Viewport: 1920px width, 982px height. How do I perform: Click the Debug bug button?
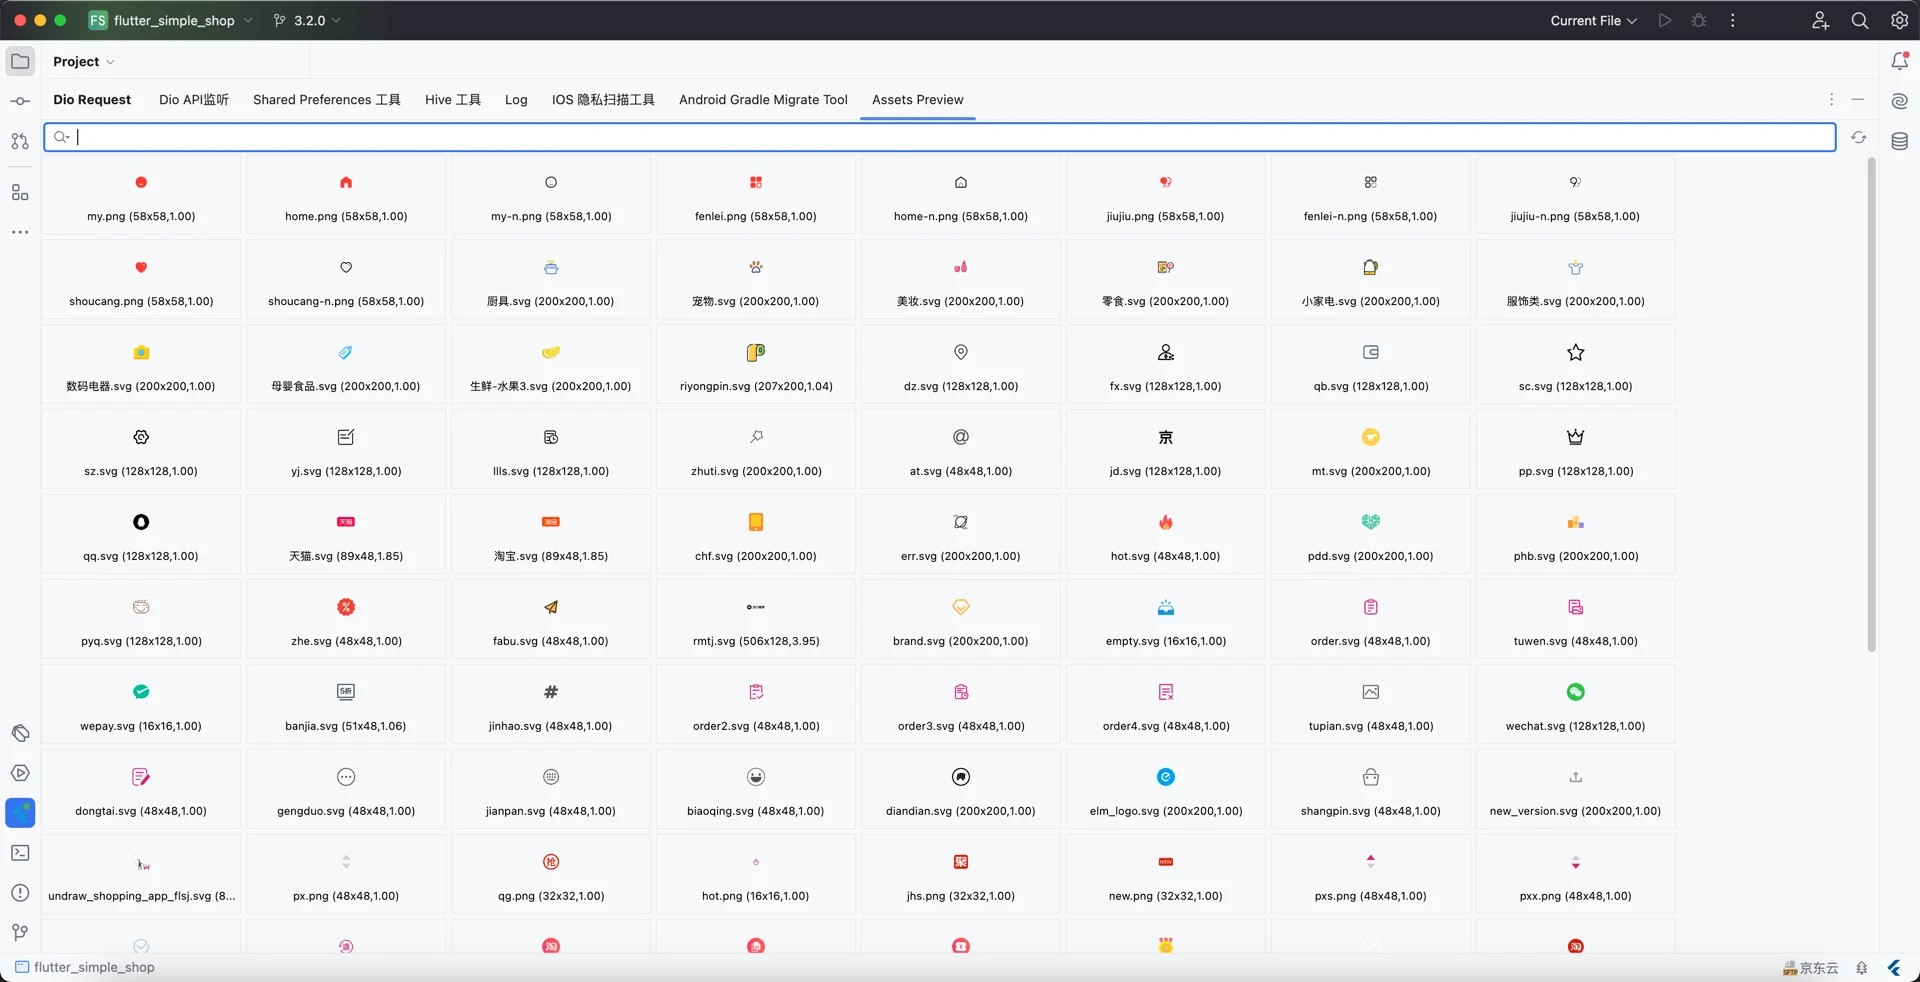(1698, 21)
